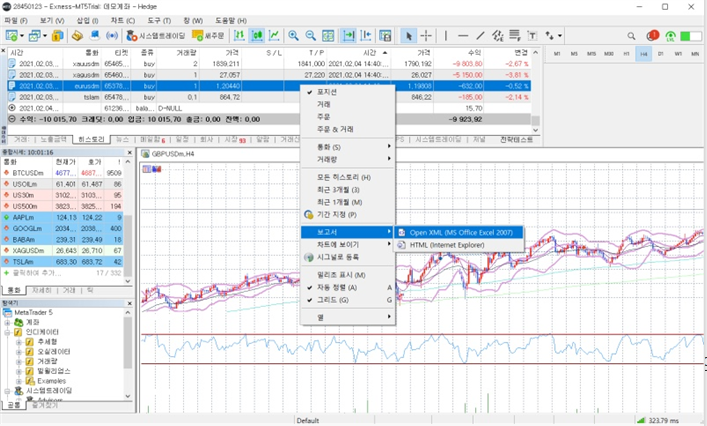The width and height of the screenshot is (707, 426).
Task: Toggle the 그리드 (G) grid option
Action: pos(348,300)
